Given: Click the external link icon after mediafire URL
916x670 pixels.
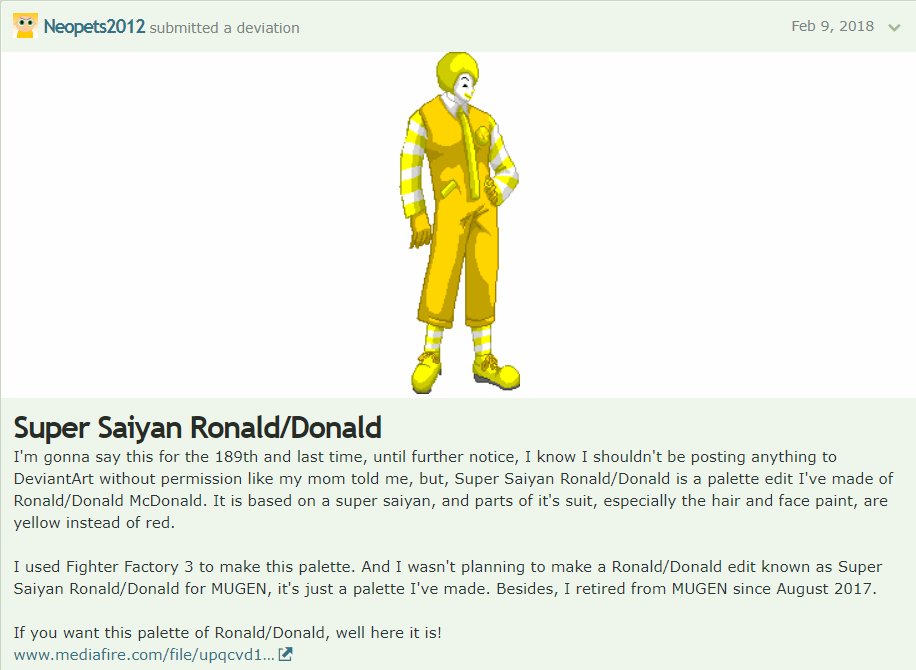Looking at the screenshot, I should (x=285, y=654).
